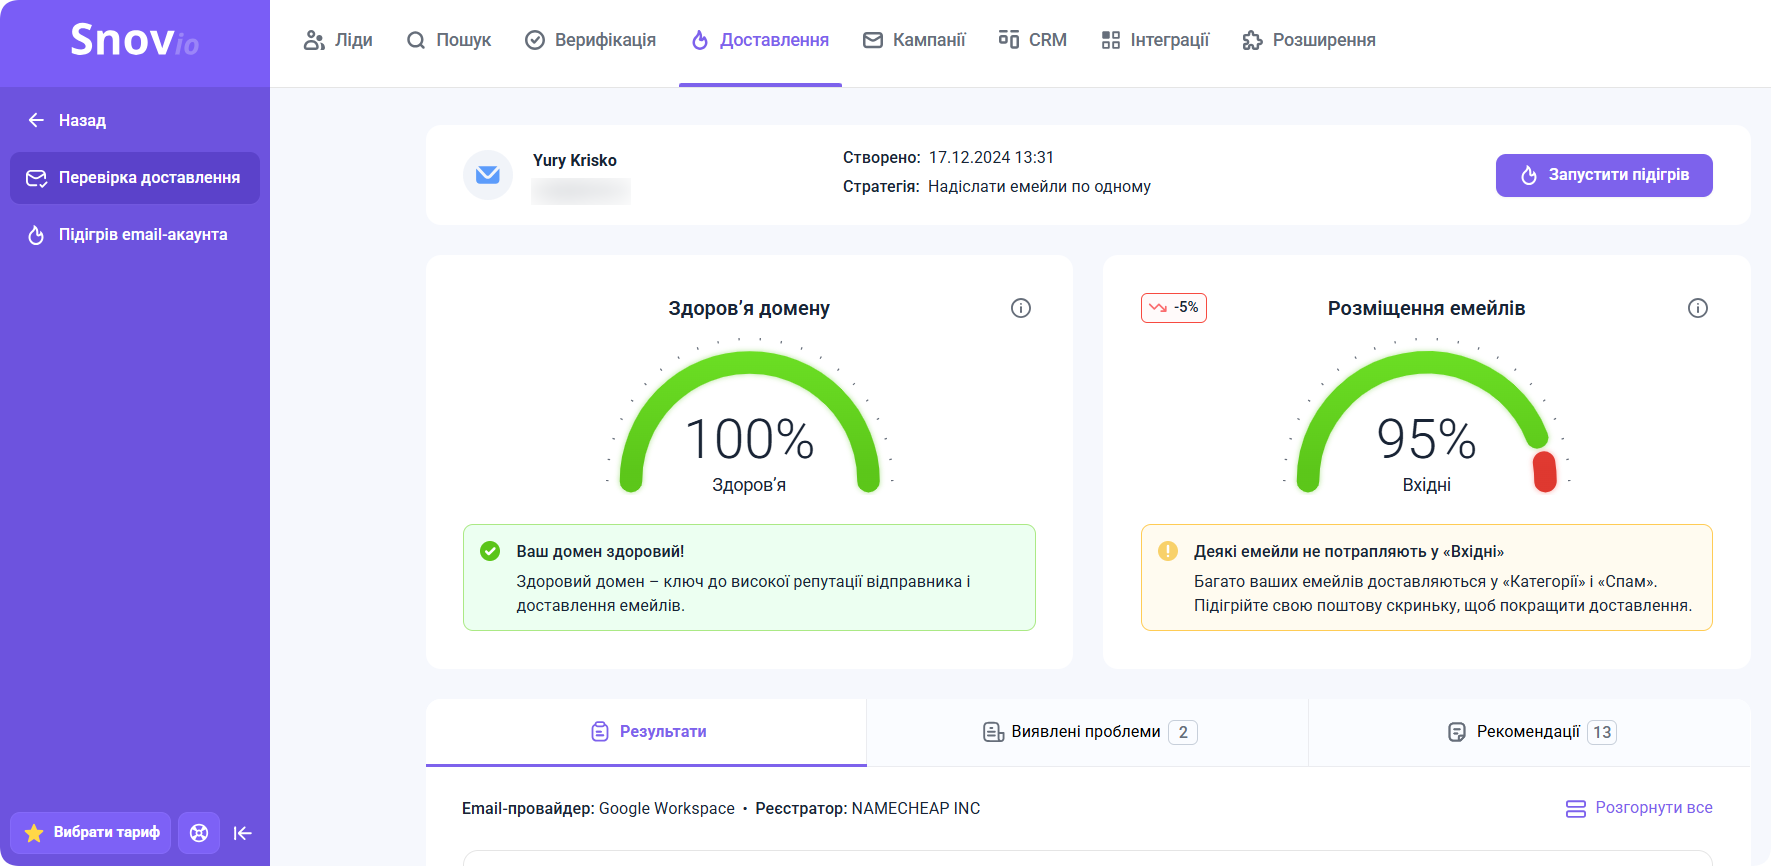This screenshot has width=1771, height=866.
Task: Select Перевірка доставлення in sidebar
Action: pos(135,178)
